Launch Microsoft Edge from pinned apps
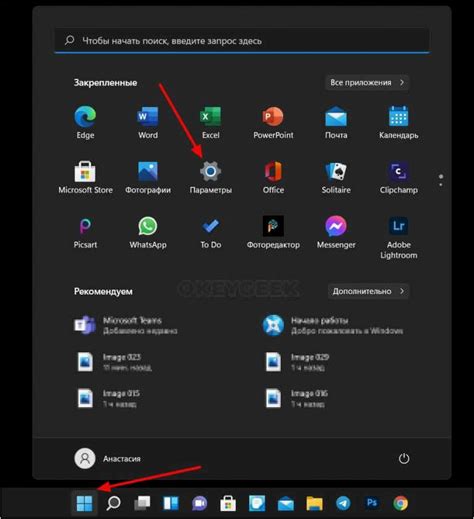 click(85, 122)
